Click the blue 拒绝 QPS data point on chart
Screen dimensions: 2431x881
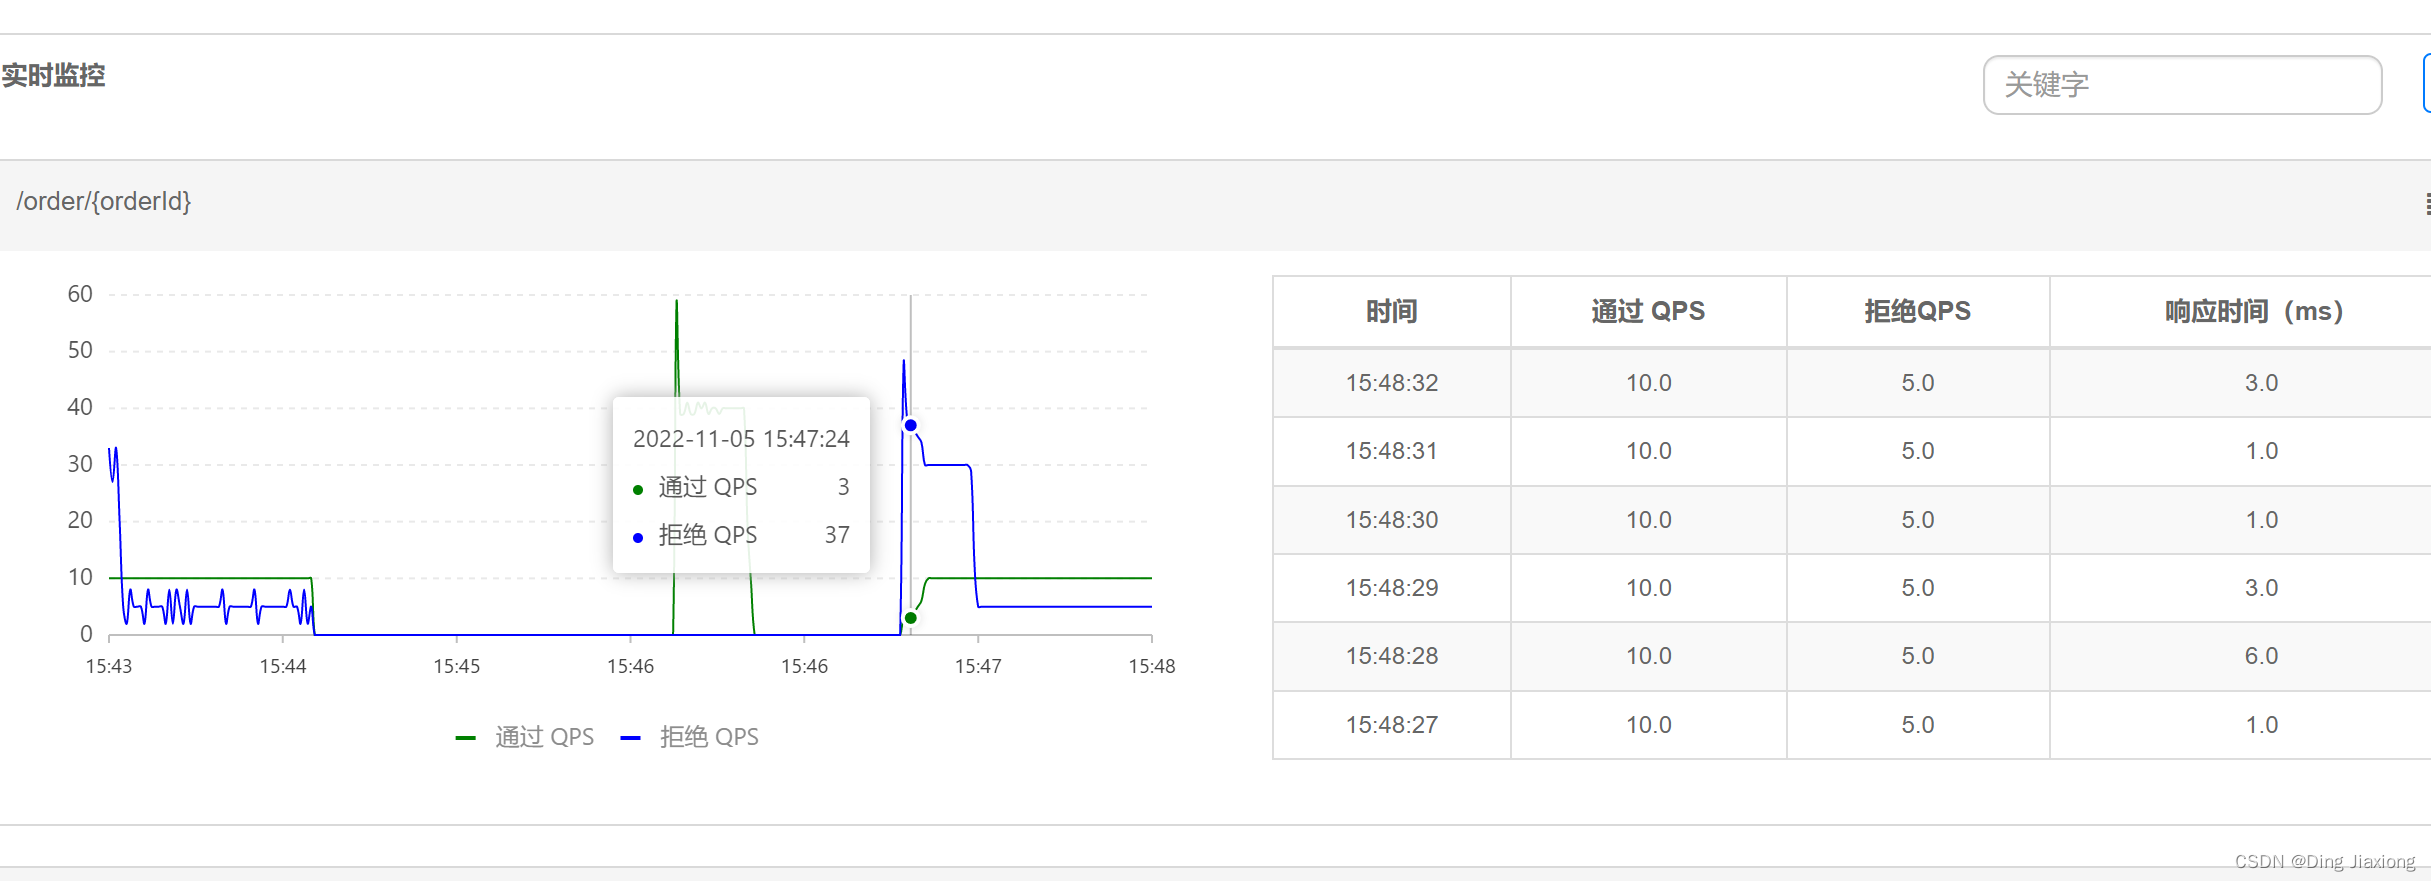(911, 425)
